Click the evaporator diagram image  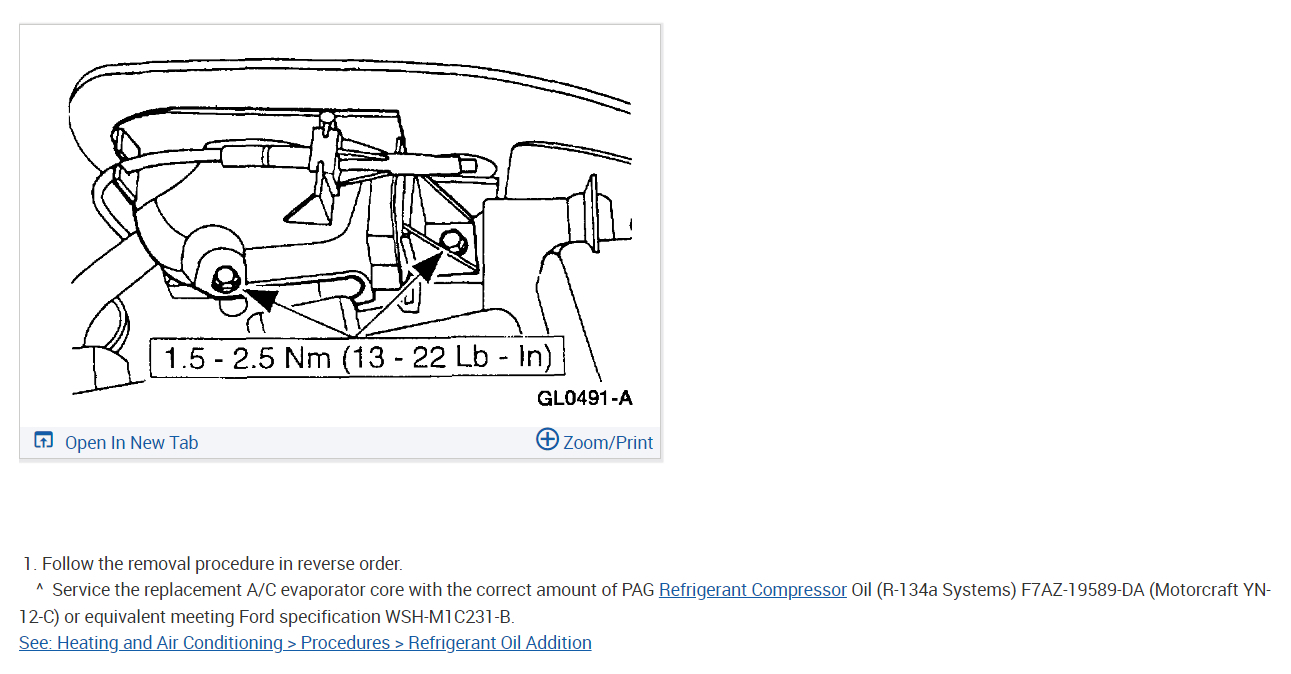pyautogui.click(x=340, y=225)
